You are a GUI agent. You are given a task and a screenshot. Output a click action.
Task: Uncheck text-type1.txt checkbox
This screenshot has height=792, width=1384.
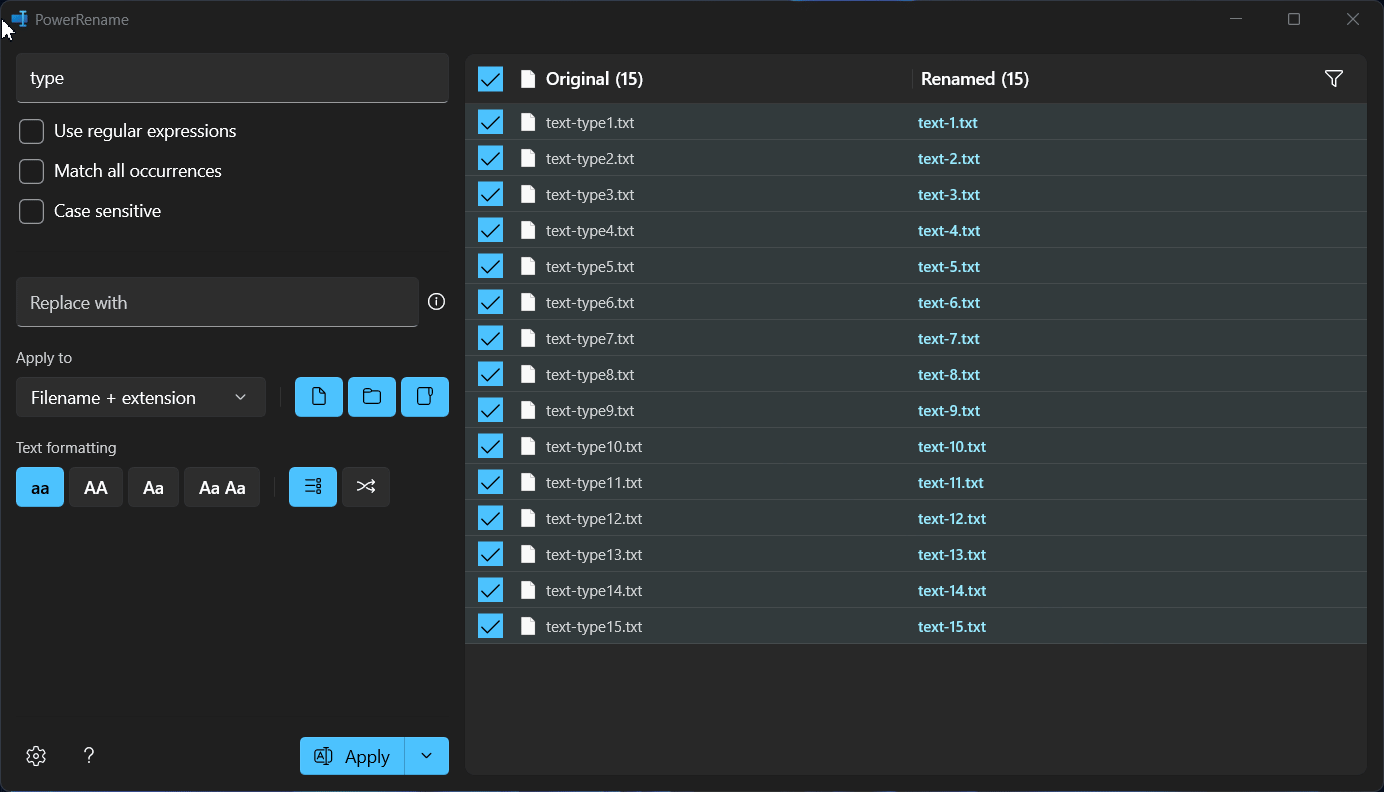point(490,122)
